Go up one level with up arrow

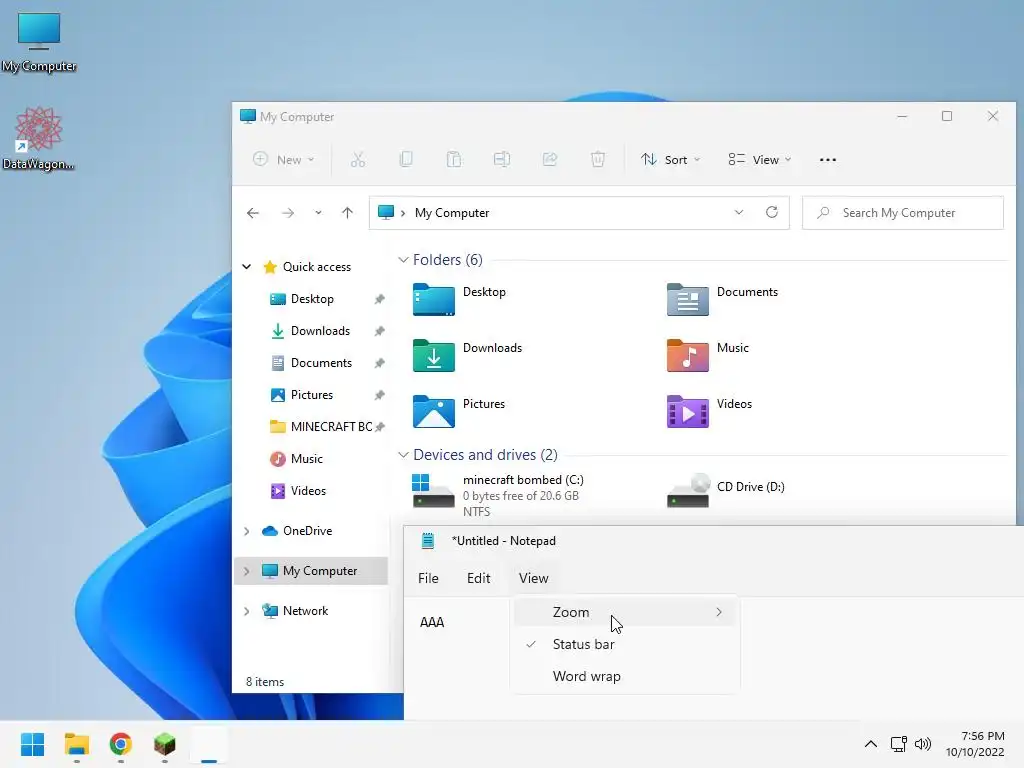click(x=347, y=213)
